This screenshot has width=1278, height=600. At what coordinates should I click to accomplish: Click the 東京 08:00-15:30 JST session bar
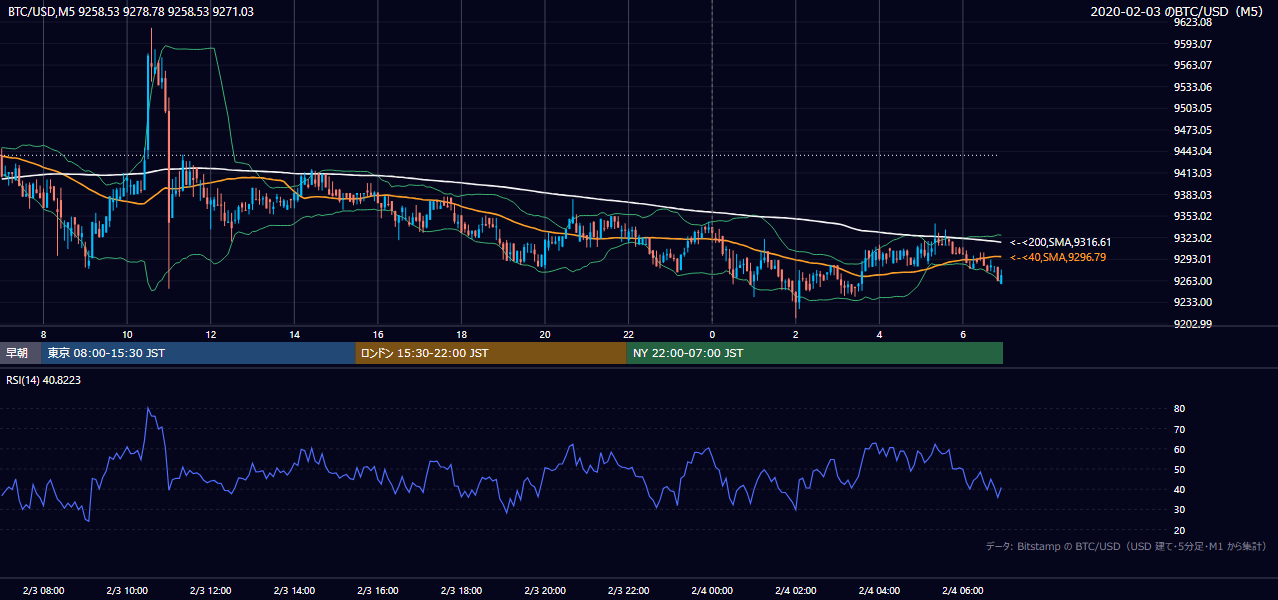click(198, 353)
